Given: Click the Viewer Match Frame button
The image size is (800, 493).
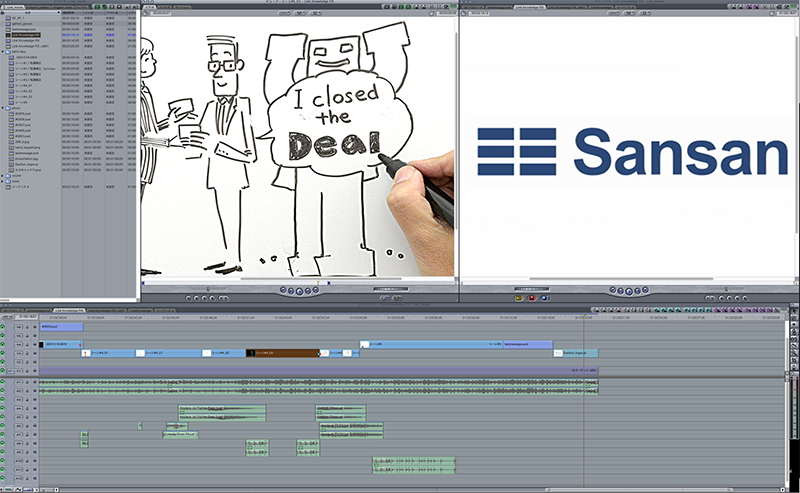Looking at the screenshot, I should (188, 298).
